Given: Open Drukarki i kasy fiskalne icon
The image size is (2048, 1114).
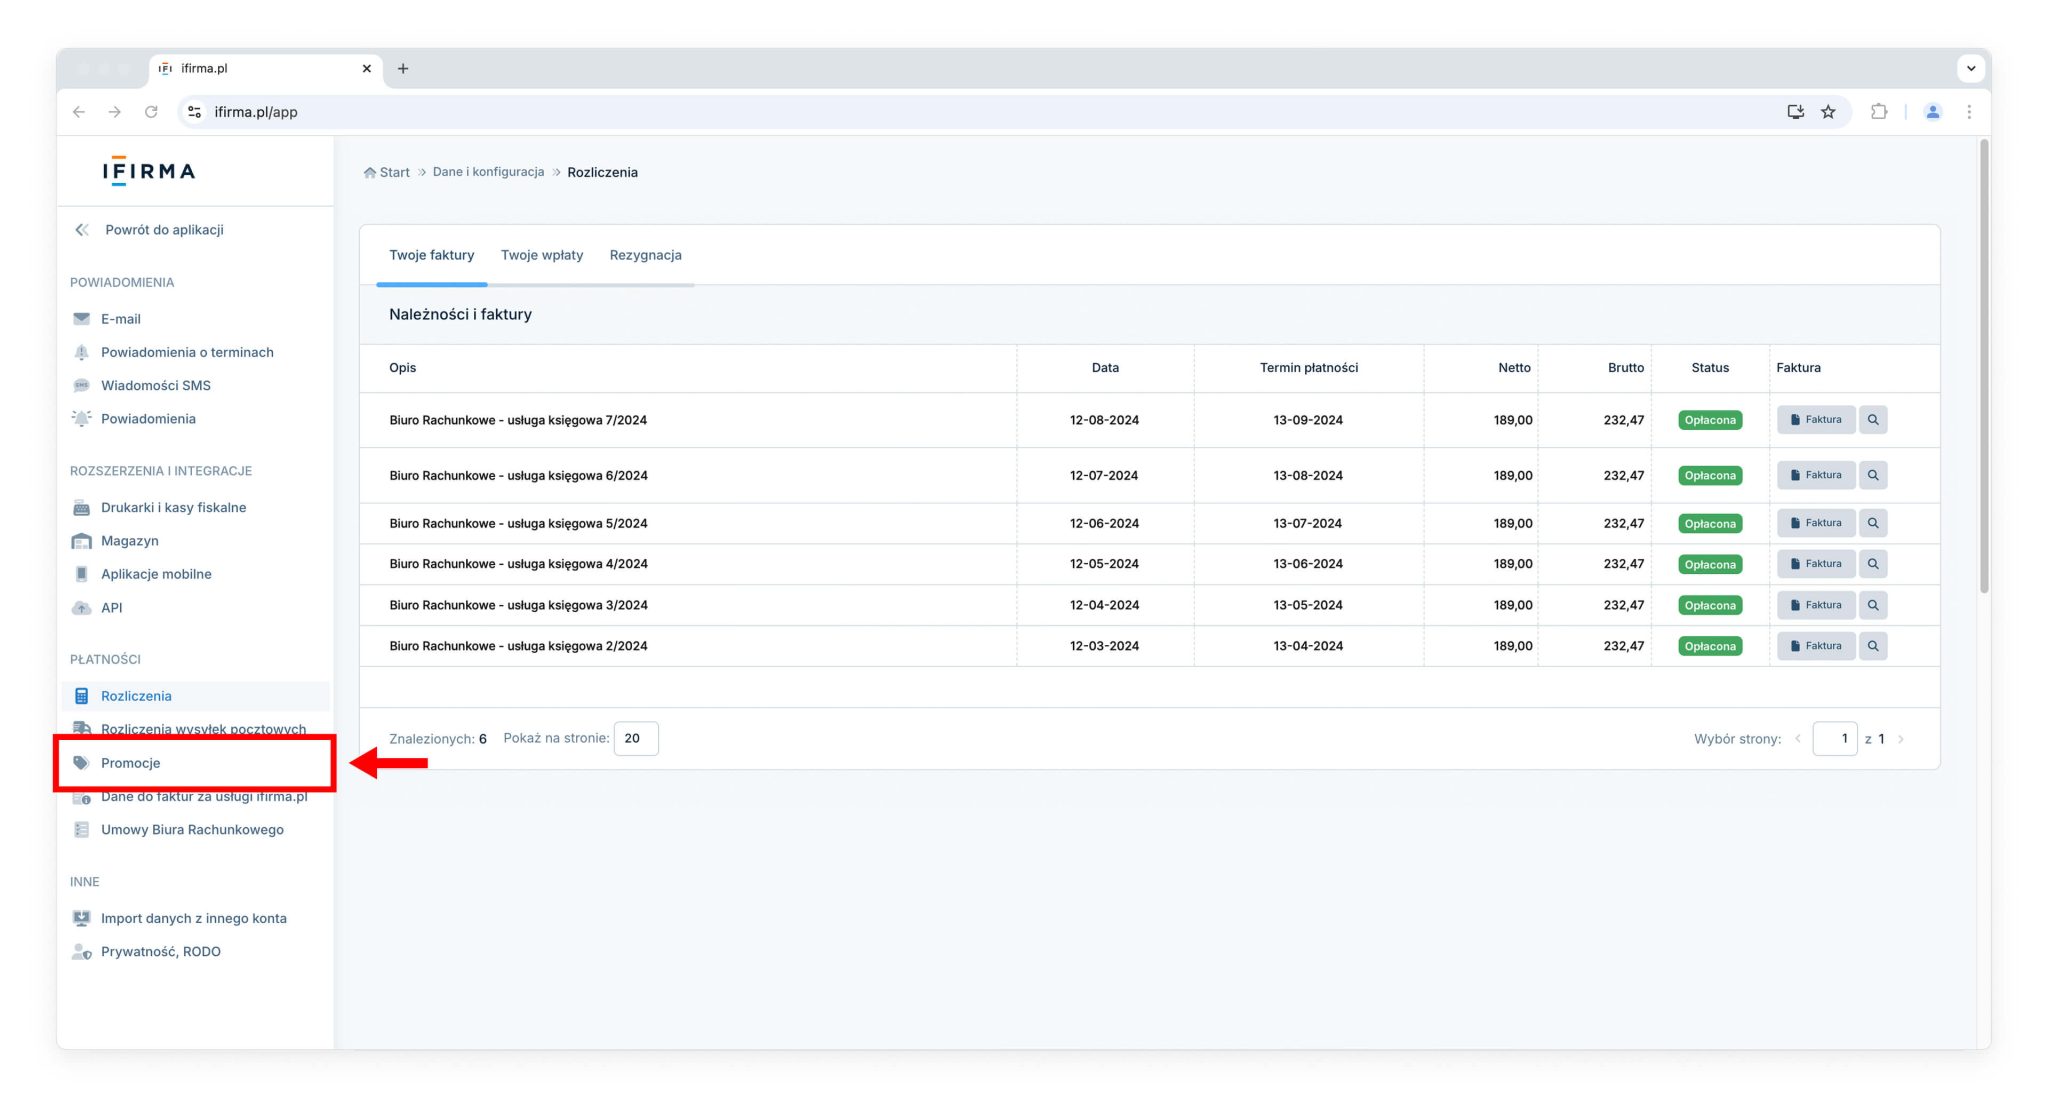Looking at the screenshot, I should (x=82, y=508).
